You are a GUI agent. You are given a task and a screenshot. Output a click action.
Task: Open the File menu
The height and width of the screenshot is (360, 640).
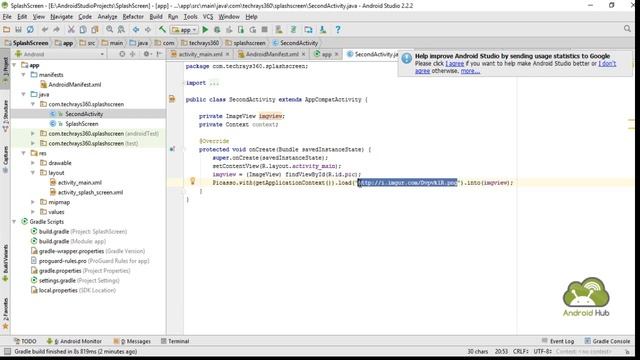click(x=7, y=17)
